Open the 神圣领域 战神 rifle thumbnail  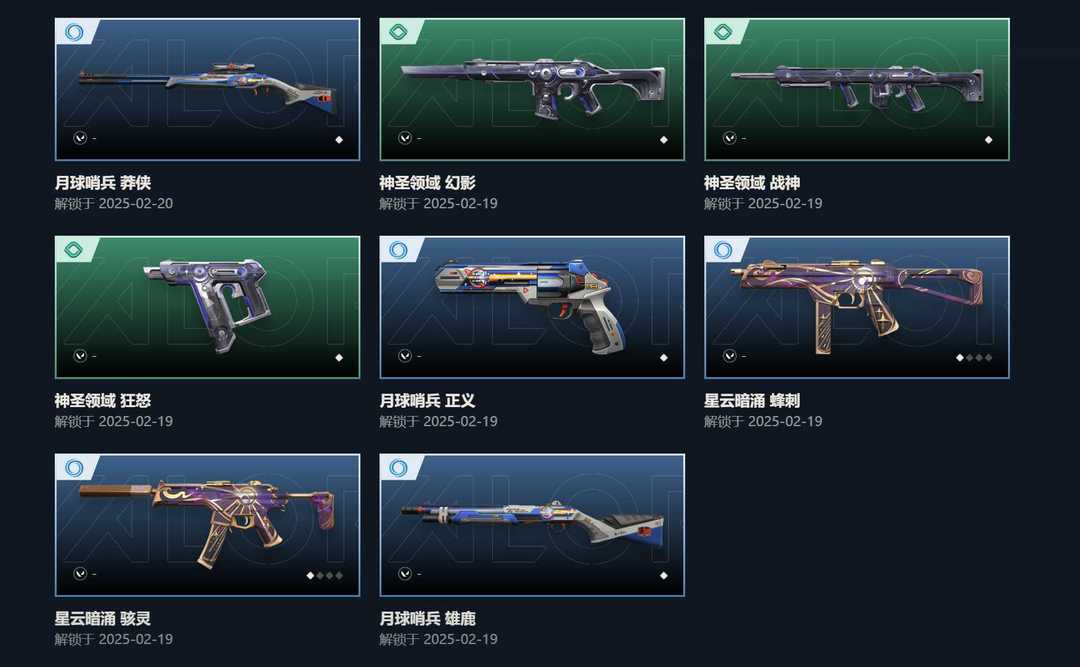pos(857,90)
